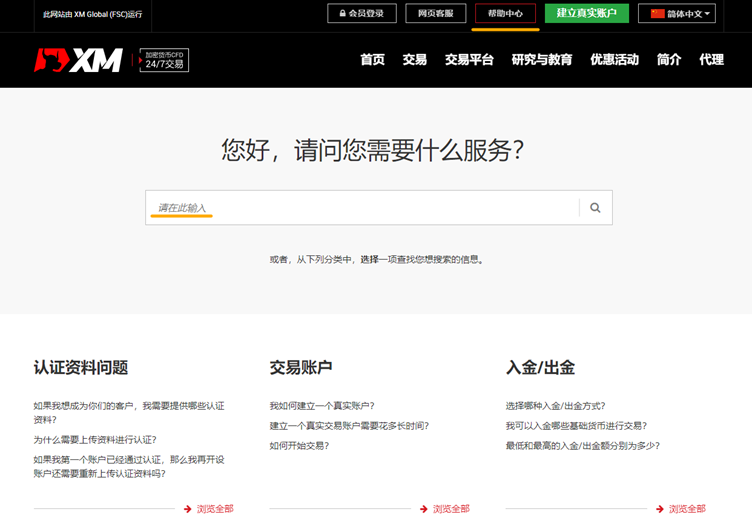Image resolution: width=752 pixels, height=515 pixels.
Task: Open 选择哪种入金/出金方式？ question
Action: point(556,406)
